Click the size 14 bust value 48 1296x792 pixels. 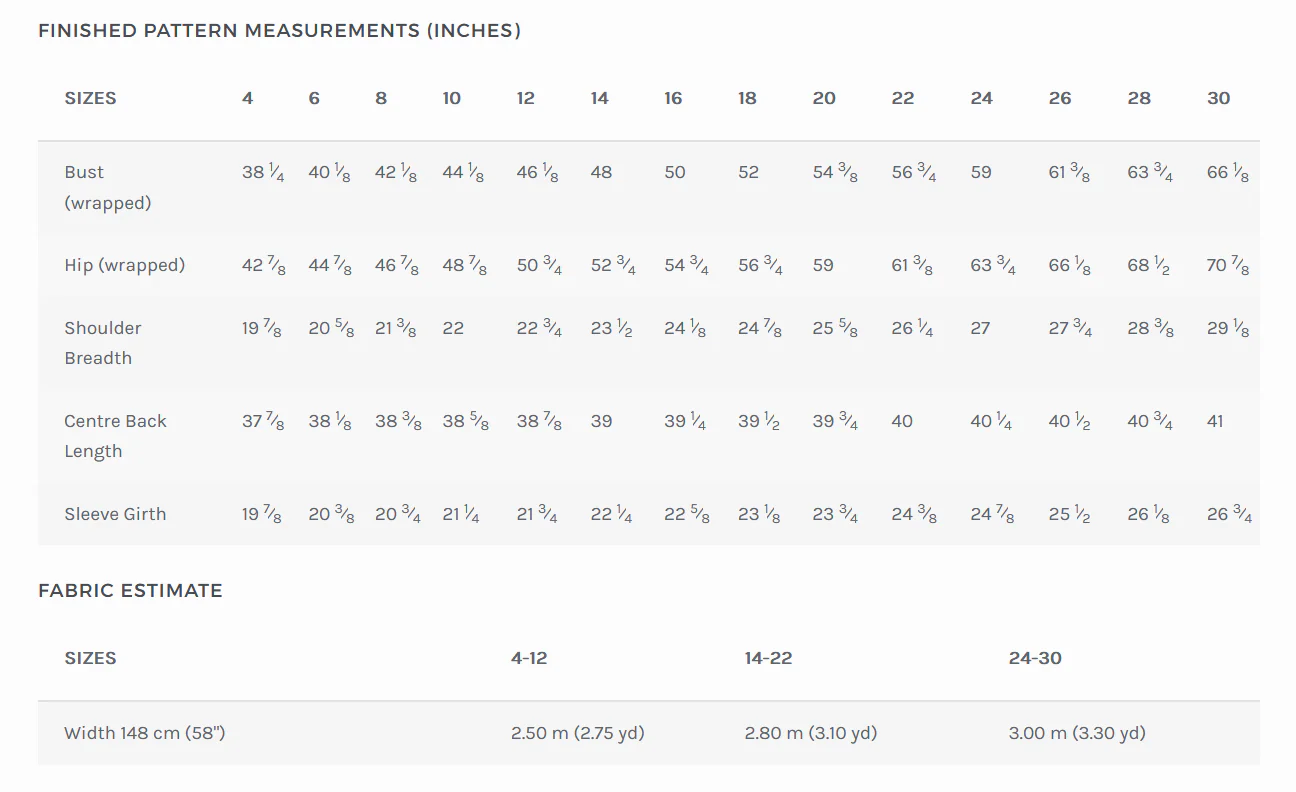coord(601,172)
